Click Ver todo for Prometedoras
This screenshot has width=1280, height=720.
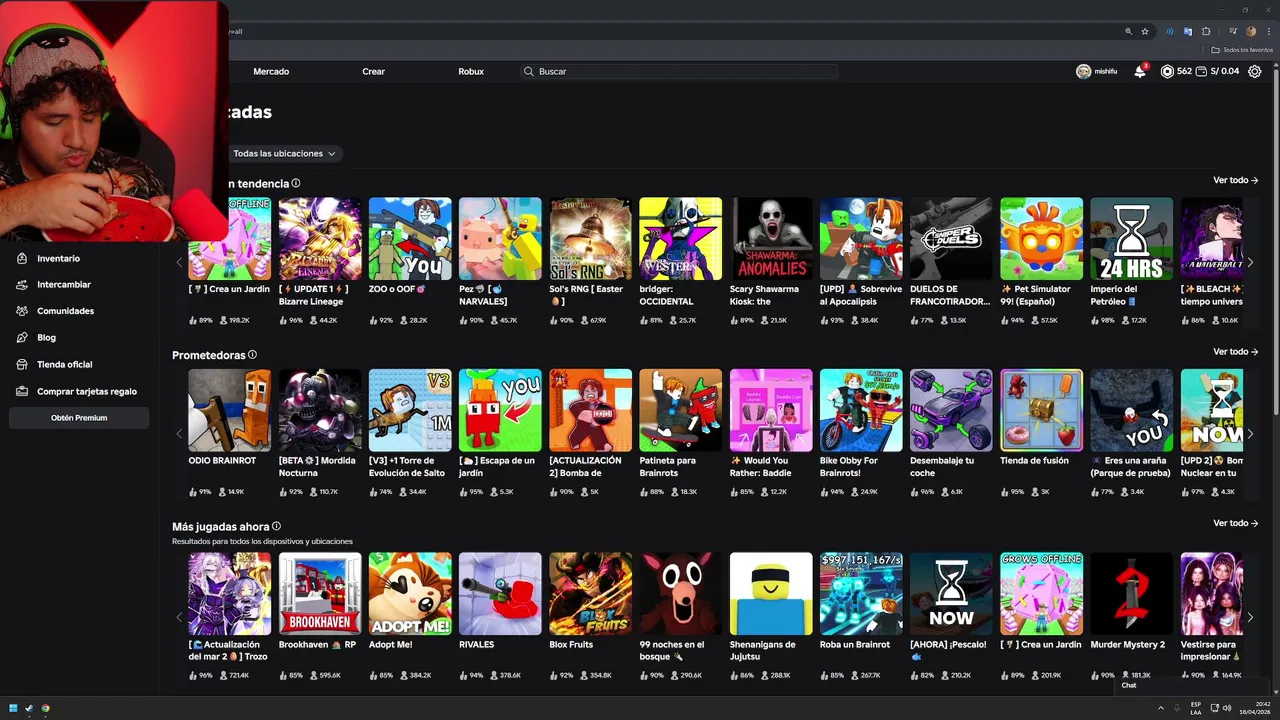click(x=1235, y=352)
